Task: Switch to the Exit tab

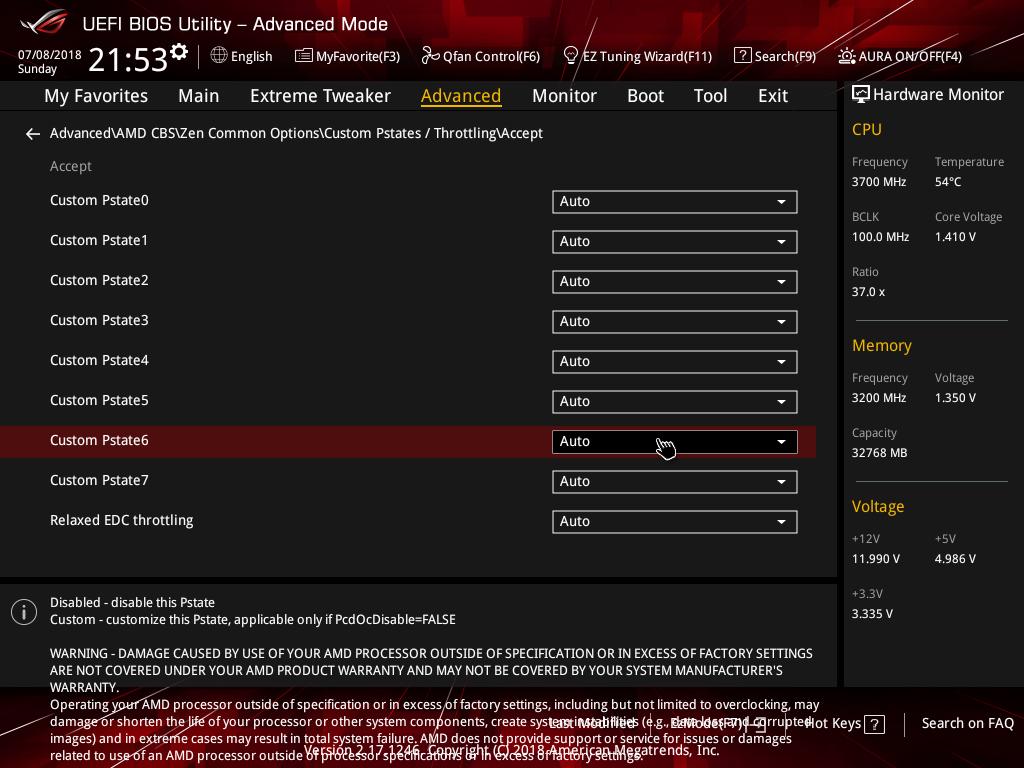Action: click(x=773, y=96)
